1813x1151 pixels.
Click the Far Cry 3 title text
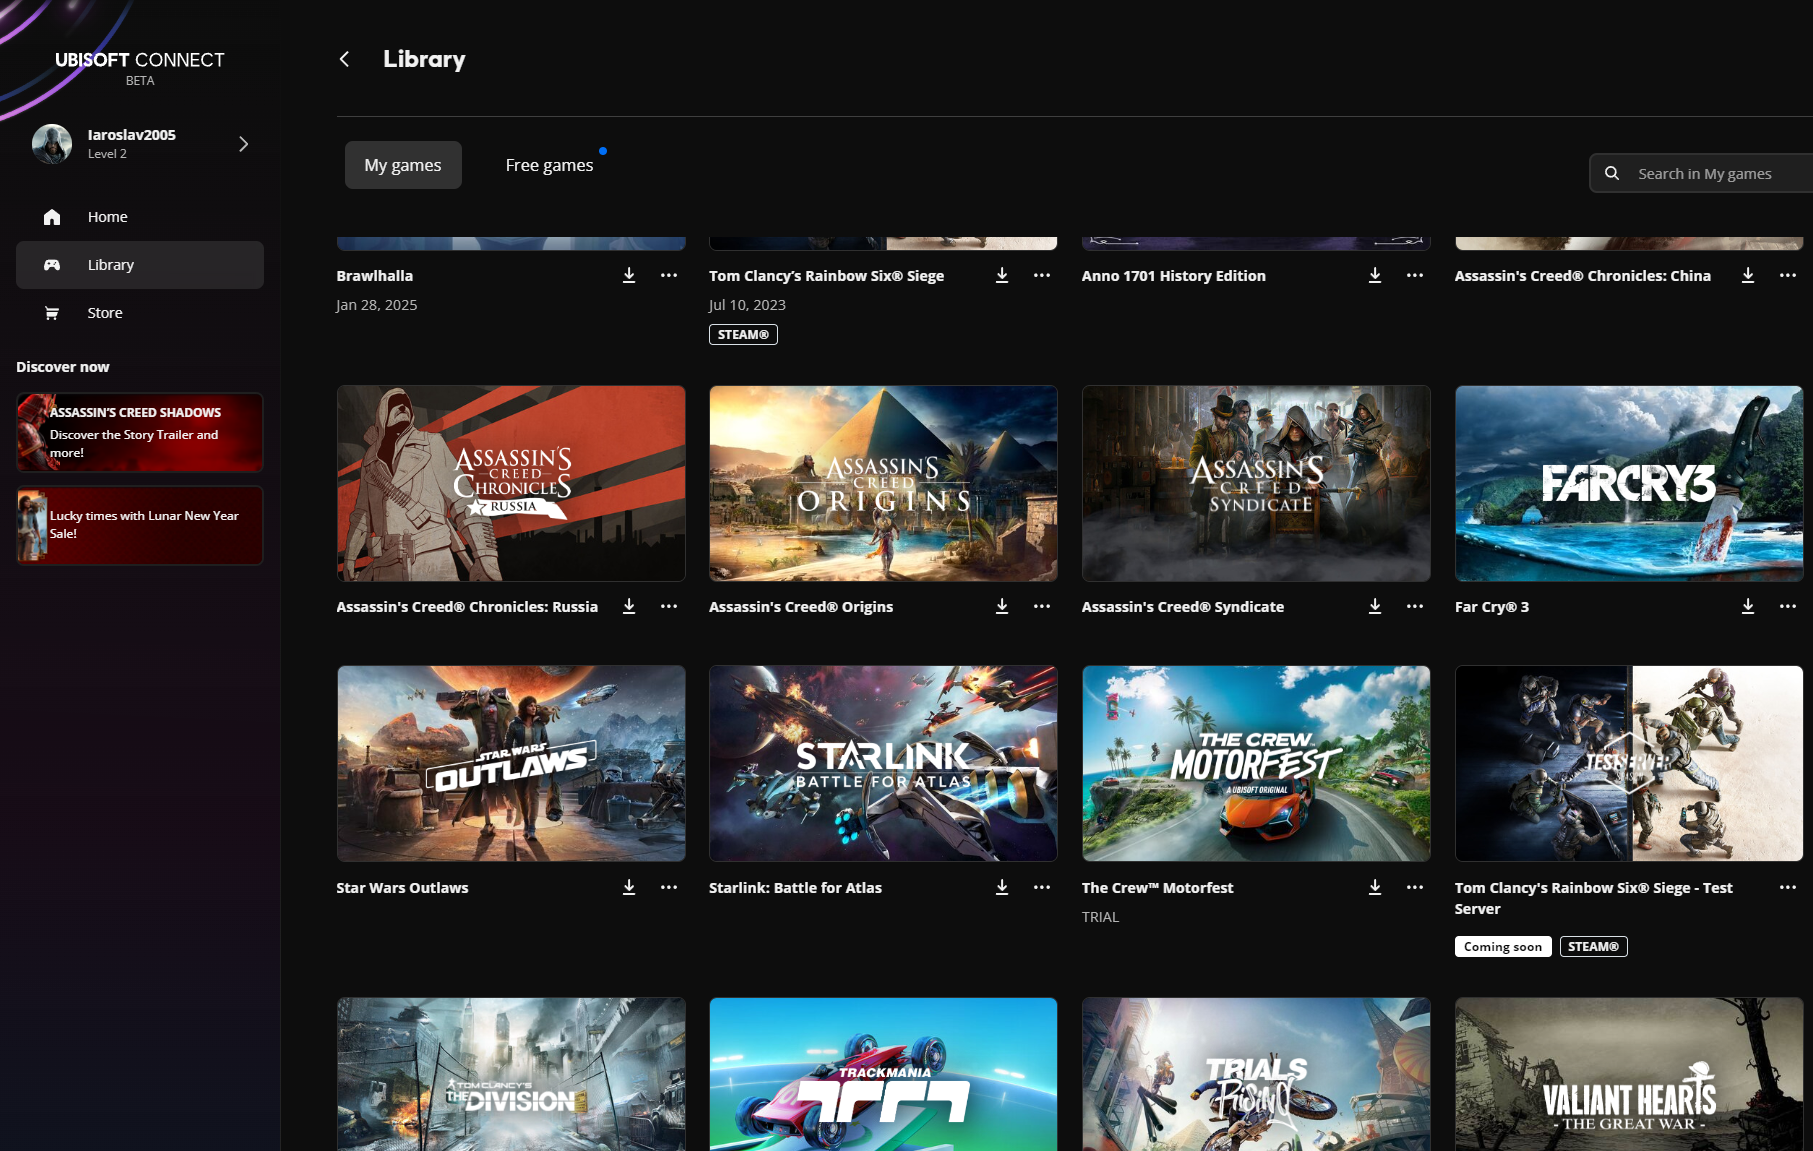pos(1491,607)
